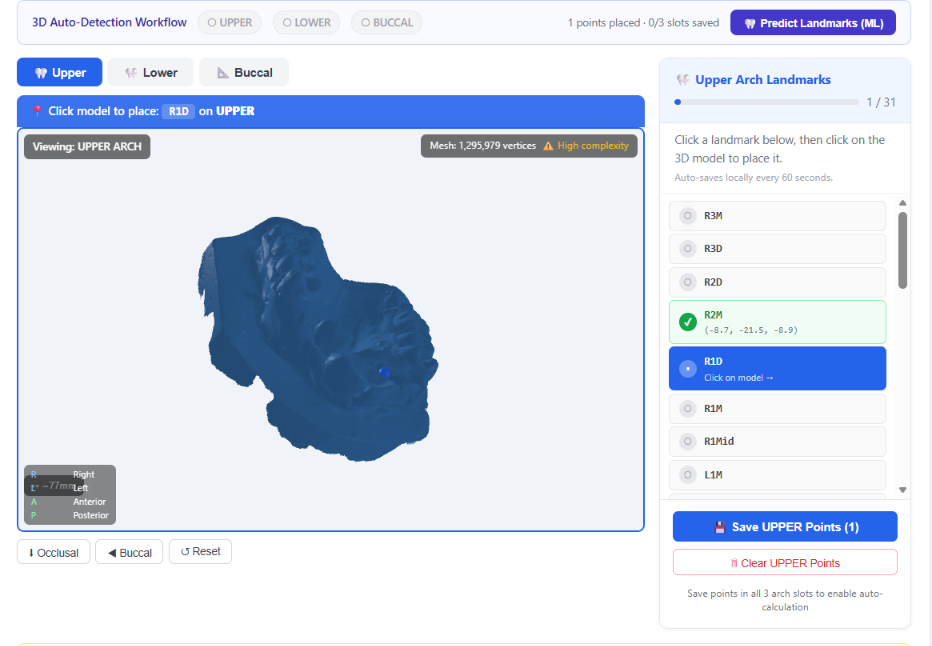Click the landmark list scrollbar thumb
Screen dimensions: 932x646
click(902, 250)
